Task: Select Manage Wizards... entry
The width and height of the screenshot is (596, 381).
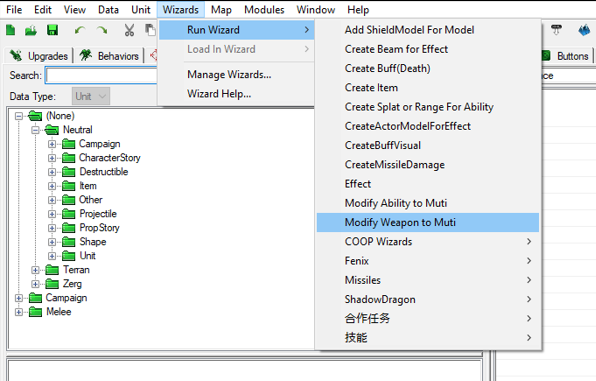Action: point(236,75)
